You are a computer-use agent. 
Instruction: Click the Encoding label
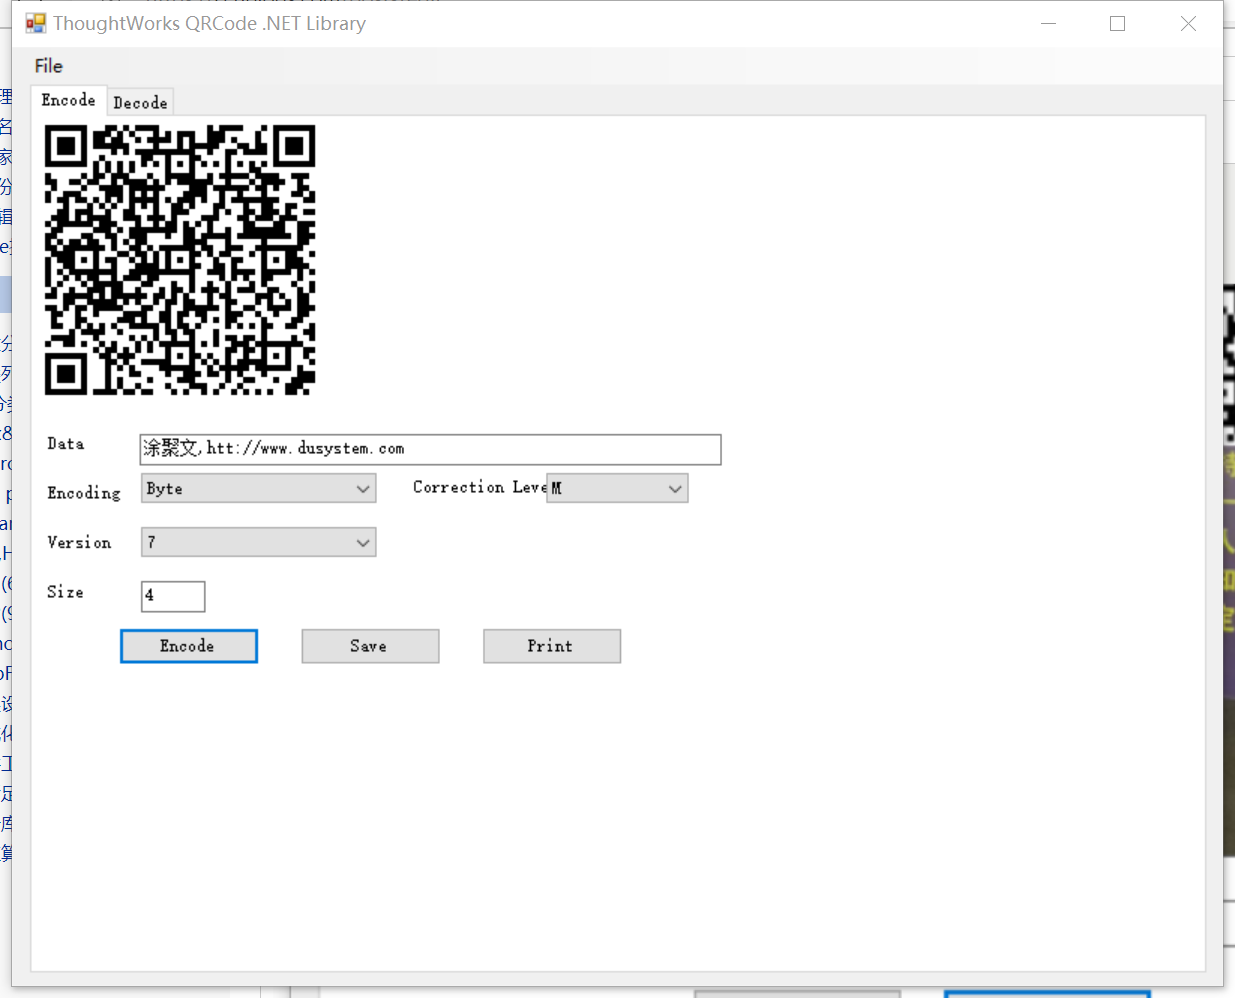84,493
